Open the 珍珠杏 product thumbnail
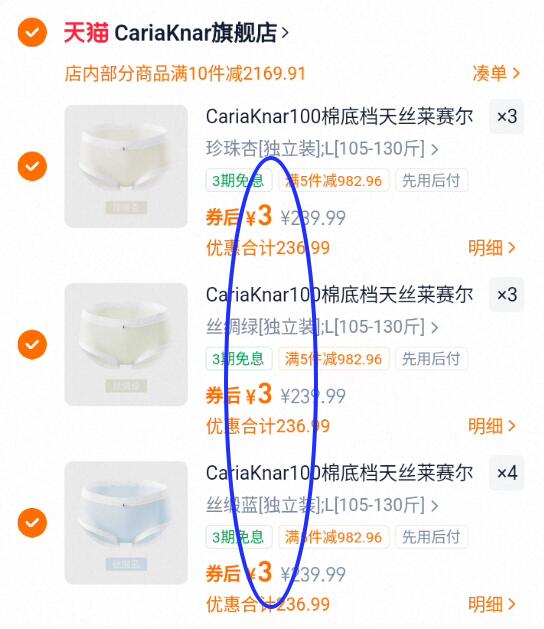The height and width of the screenshot is (629, 544). [126, 166]
